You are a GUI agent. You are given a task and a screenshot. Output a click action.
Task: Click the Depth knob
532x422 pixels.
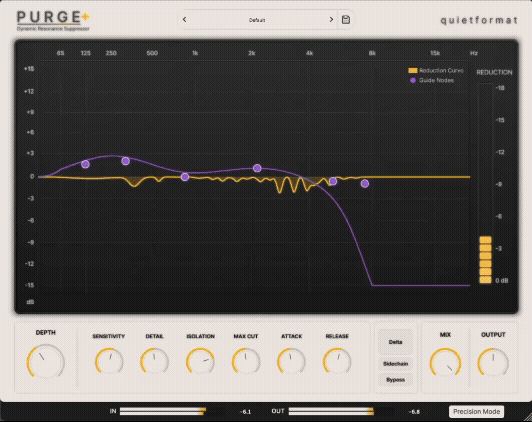(x=45, y=362)
